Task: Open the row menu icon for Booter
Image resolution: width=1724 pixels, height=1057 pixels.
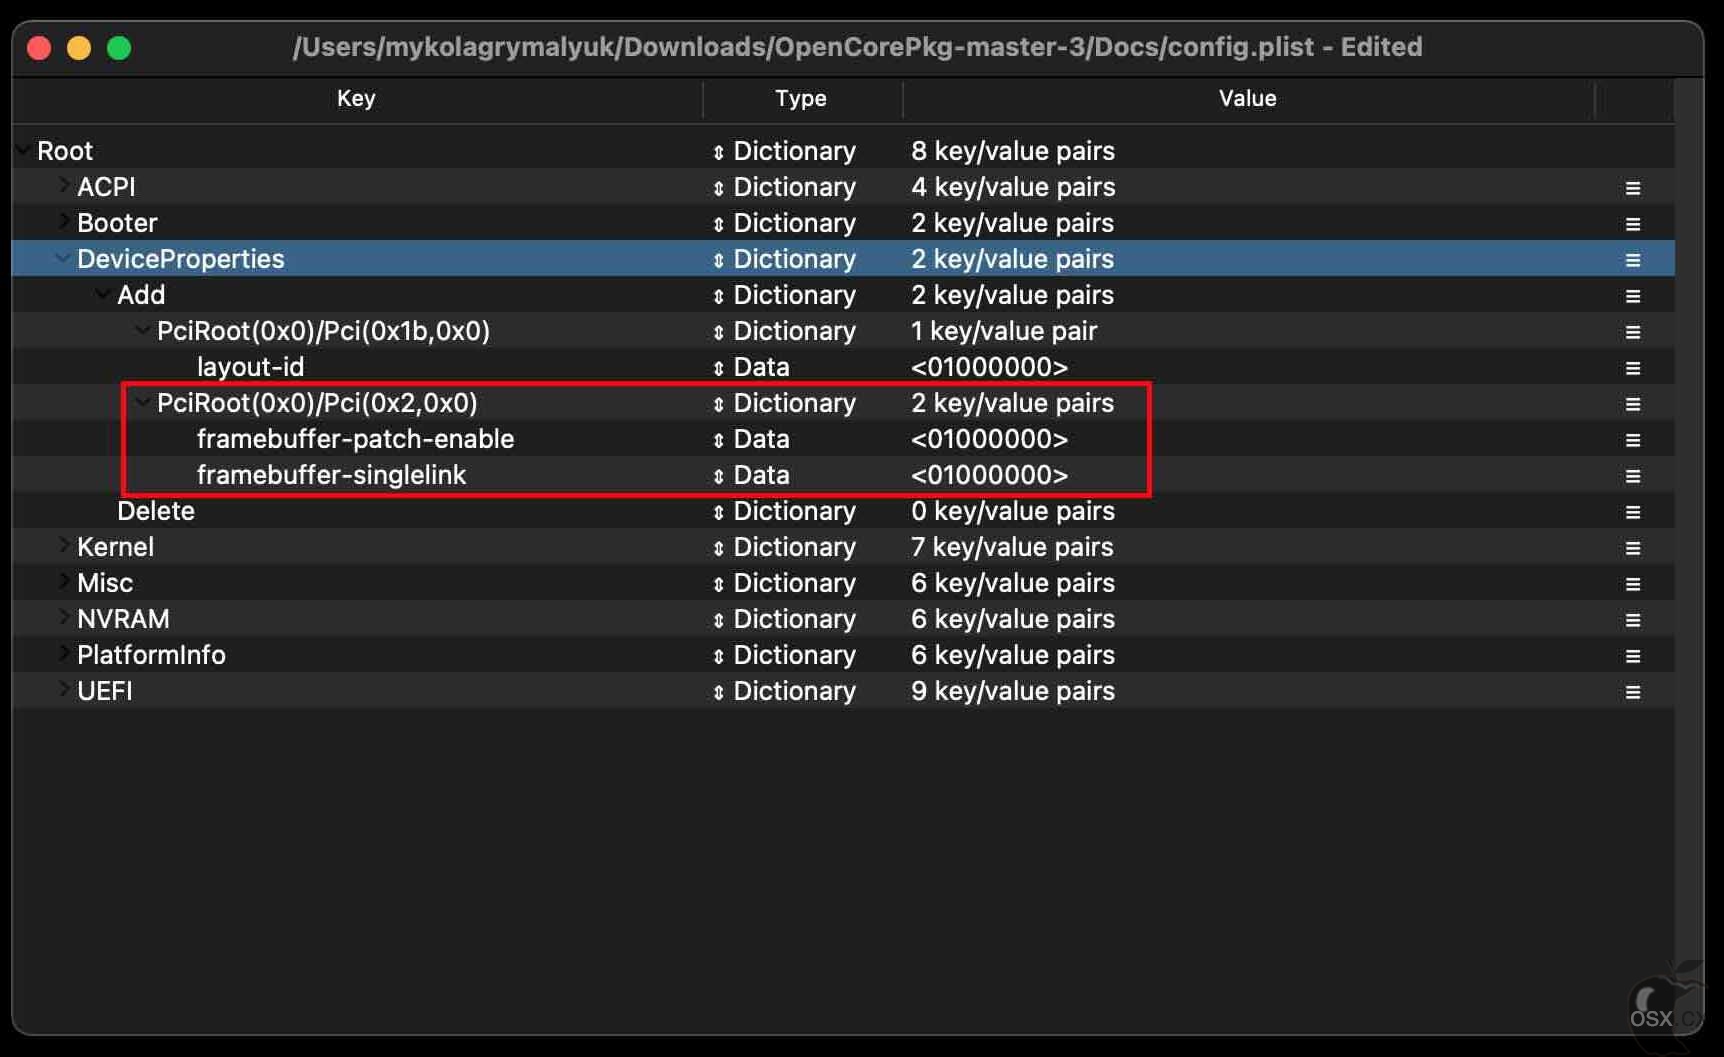Action: tap(1632, 224)
